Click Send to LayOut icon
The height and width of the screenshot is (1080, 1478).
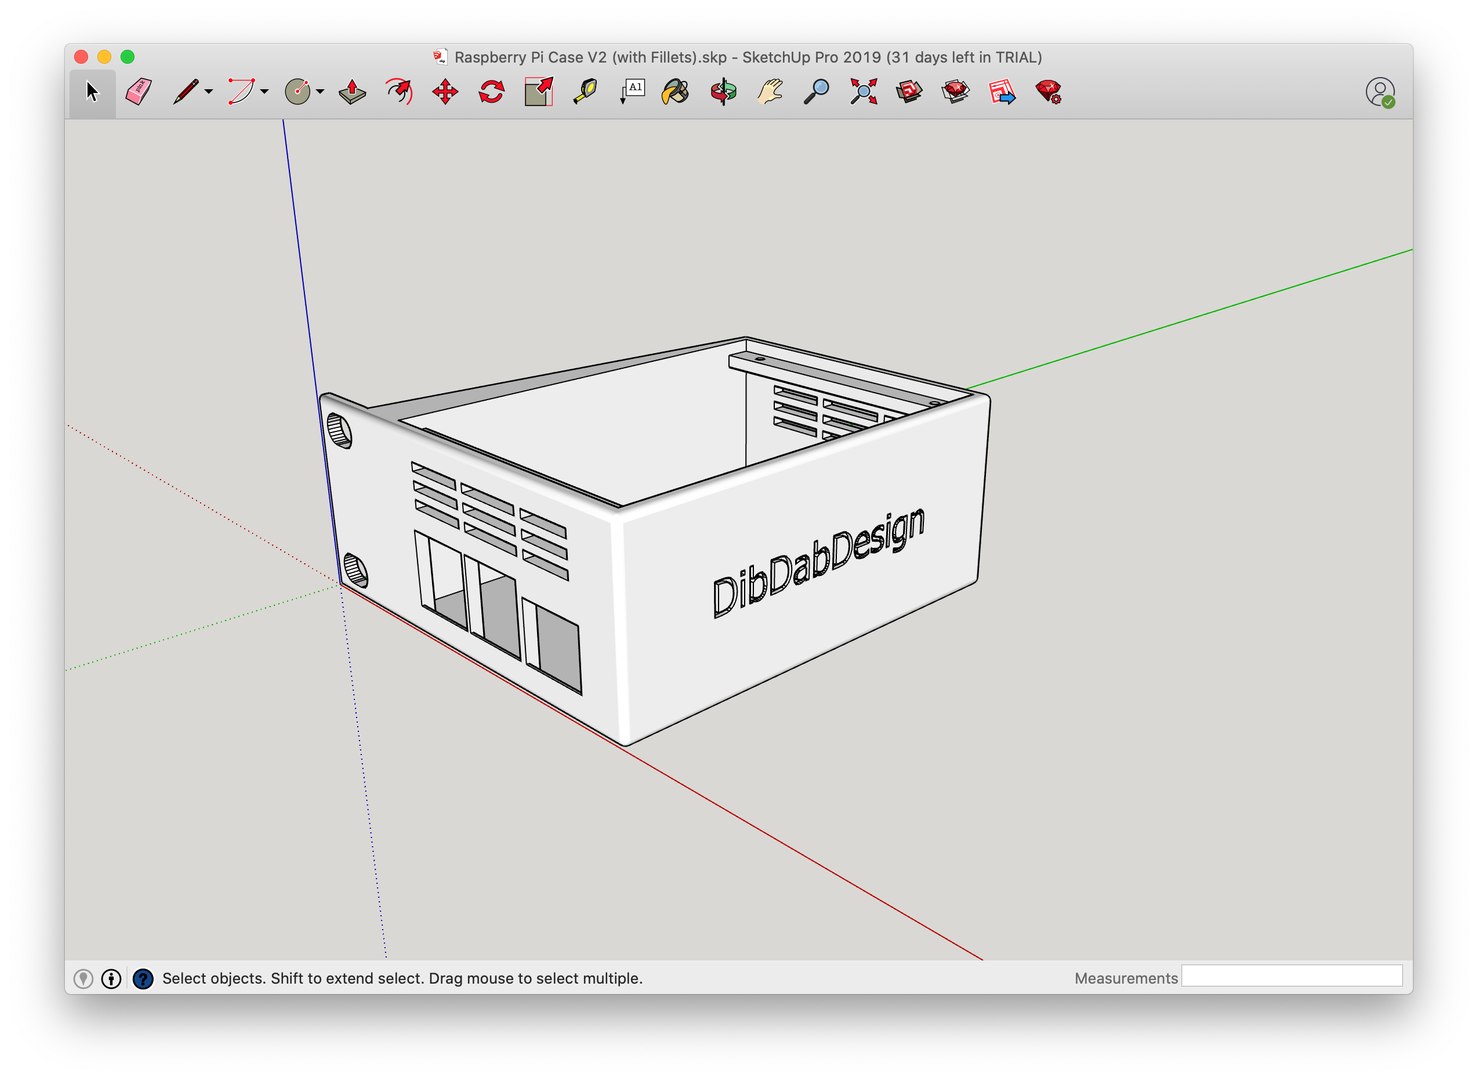click(x=1002, y=92)
